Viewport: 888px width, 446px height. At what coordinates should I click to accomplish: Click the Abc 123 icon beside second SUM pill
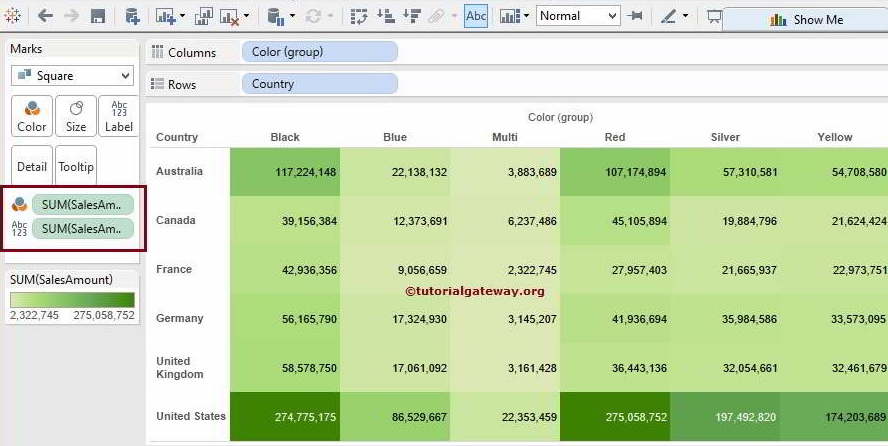tap(19, 229)
